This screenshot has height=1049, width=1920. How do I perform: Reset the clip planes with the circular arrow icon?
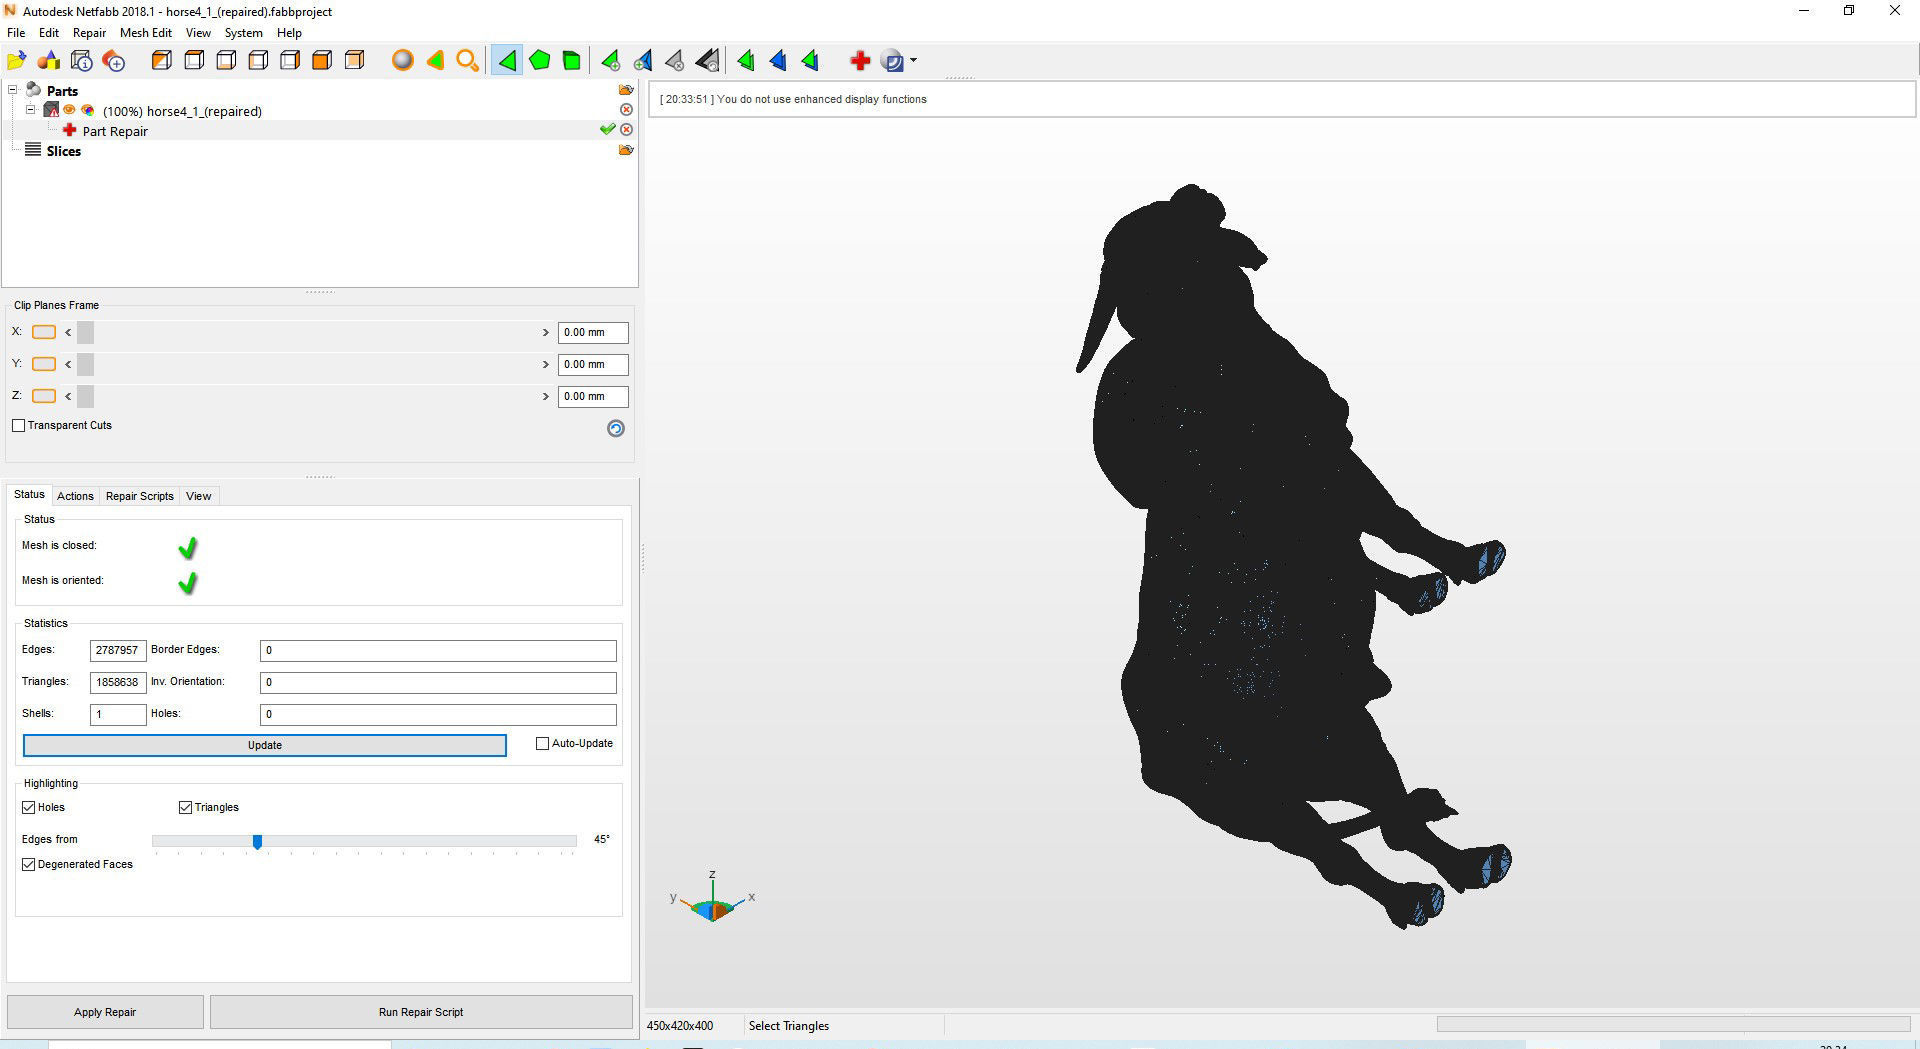(x=616, y=428)
